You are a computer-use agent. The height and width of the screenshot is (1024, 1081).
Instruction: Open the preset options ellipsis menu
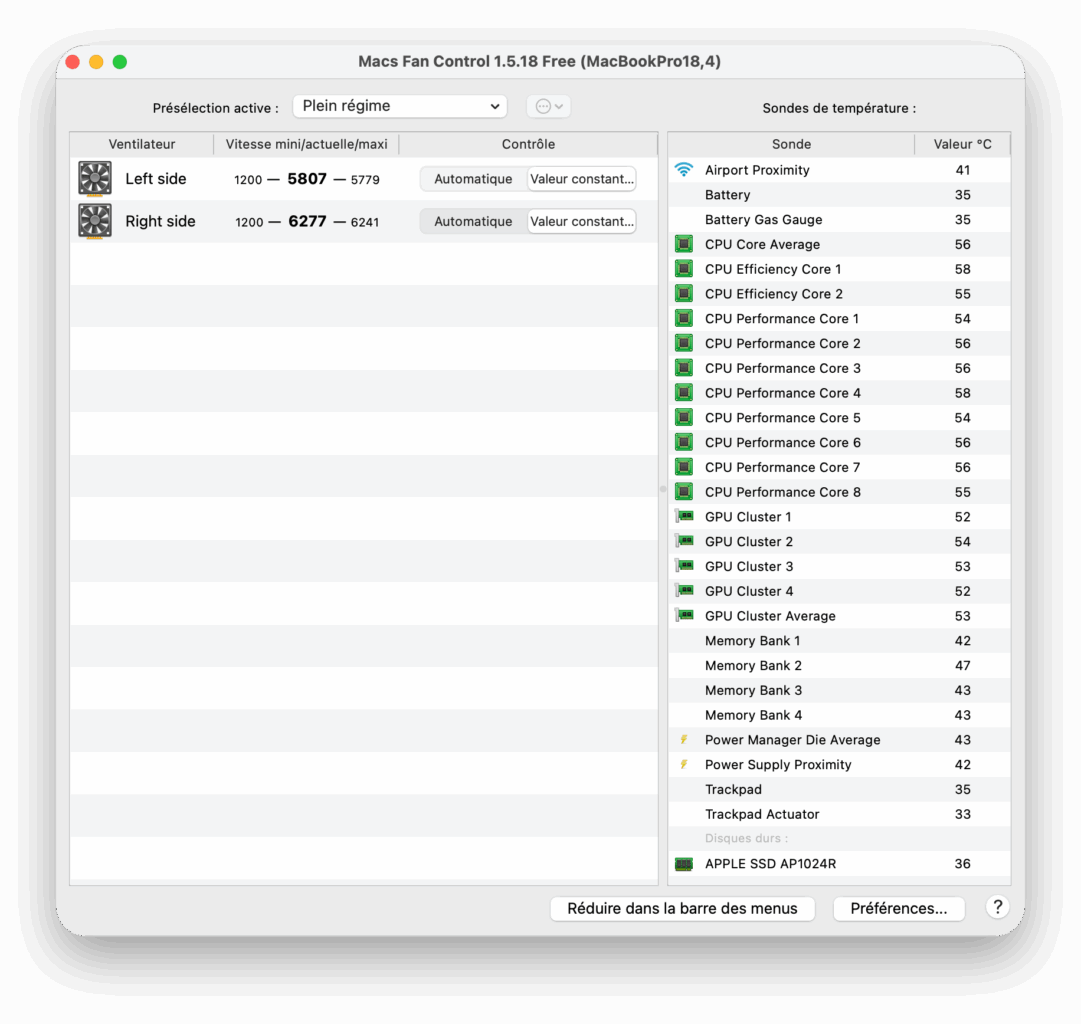[549, 106]
